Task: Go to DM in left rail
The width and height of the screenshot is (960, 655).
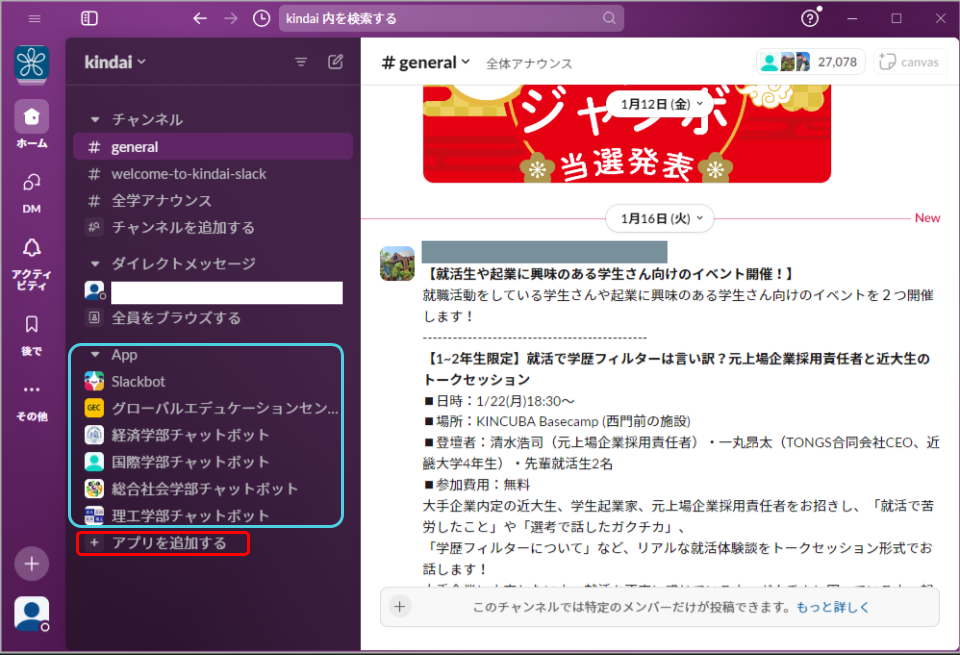Action: (31, 190)
